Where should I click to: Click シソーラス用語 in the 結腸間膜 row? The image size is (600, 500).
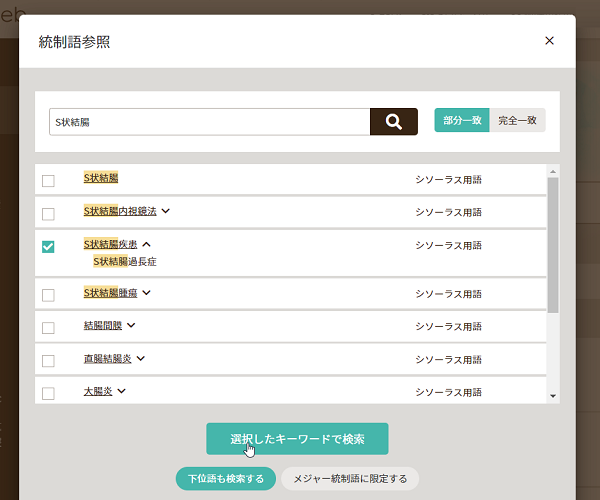click(448, 326)
